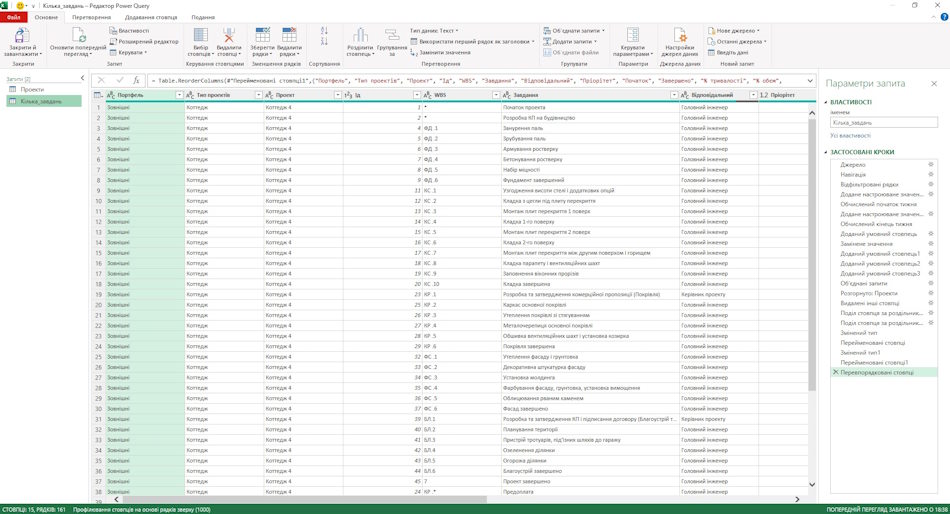The width and height of the screenshot is (950, 514).
Task: Collapse the Запити pane with the chevron
Action: pyautogui.click(x=82, y=78)
